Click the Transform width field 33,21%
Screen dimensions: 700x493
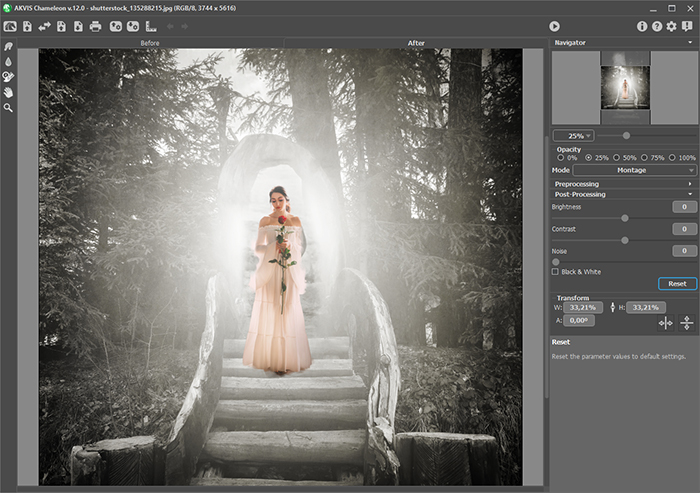pos(583,307)
